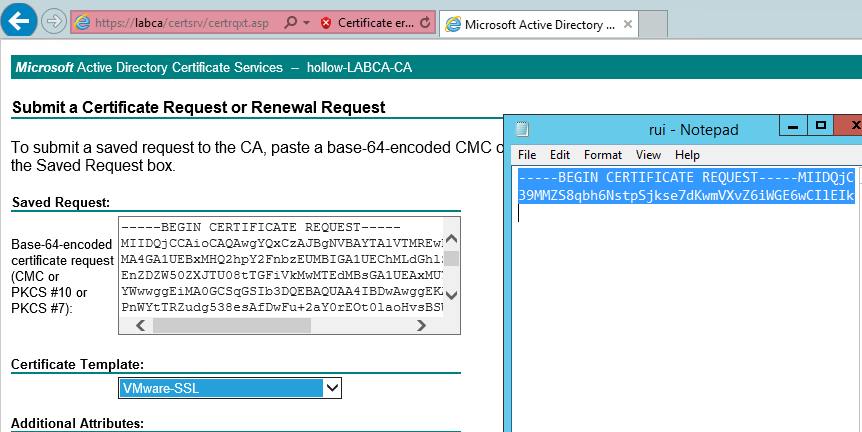
Task: Click the search magnifier icon in address bar
Action: [290, 22]
